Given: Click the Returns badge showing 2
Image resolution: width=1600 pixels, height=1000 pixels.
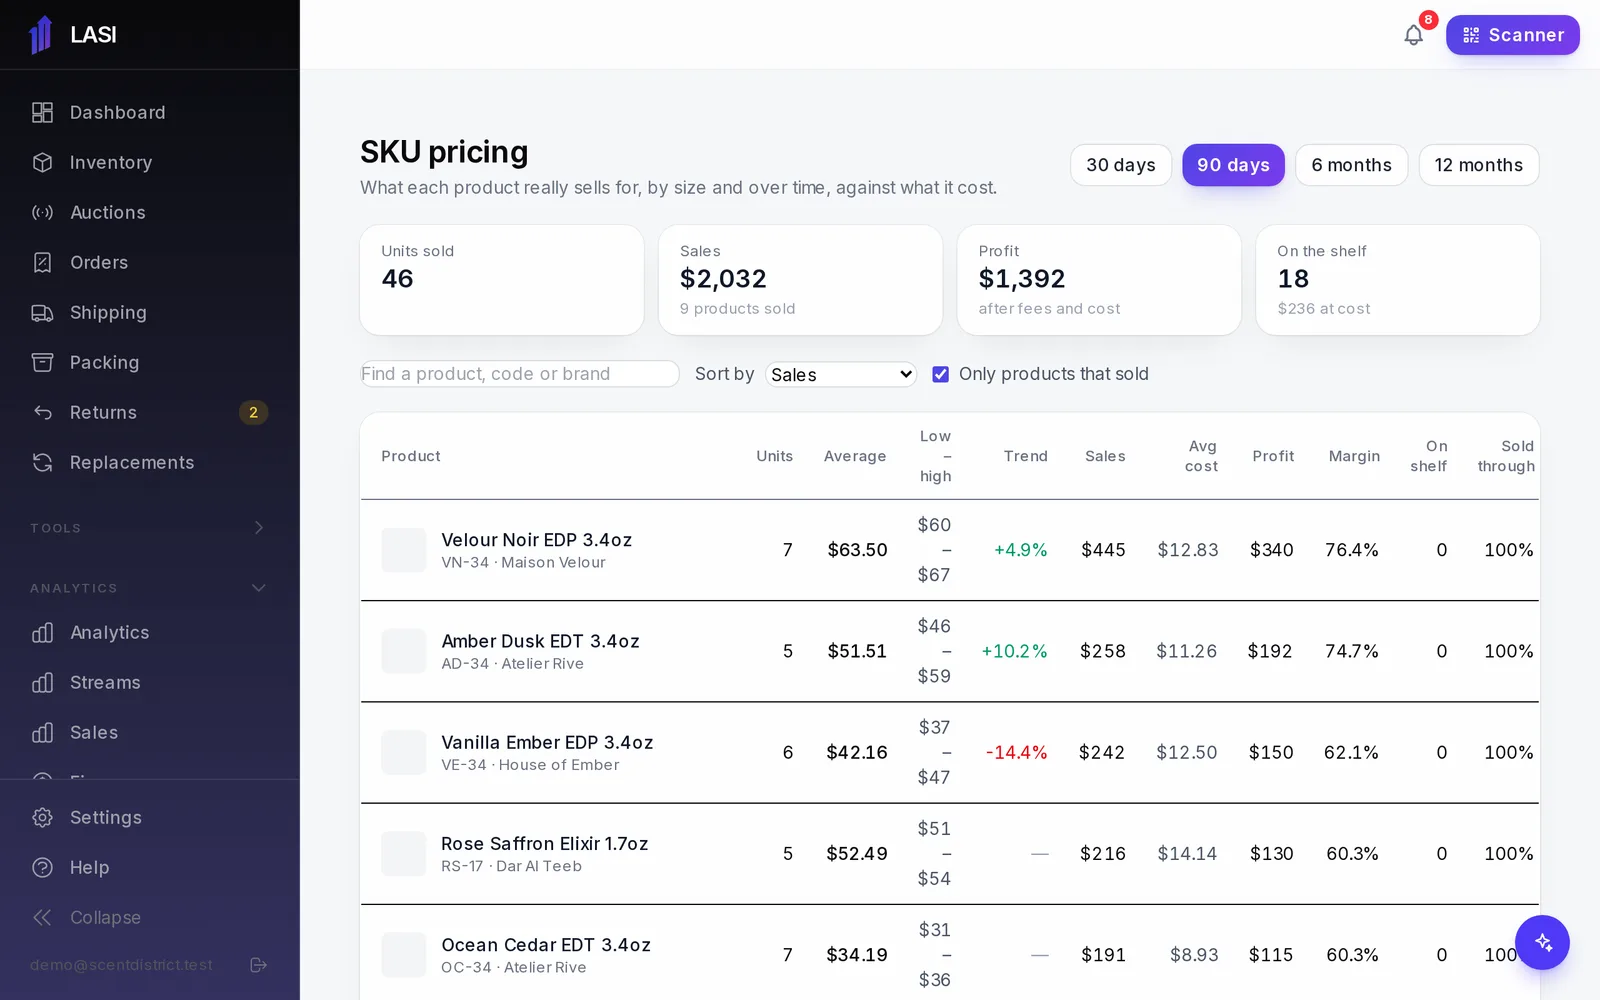Looking at the screenshot, I should pyautogui.click(x=253, y=413).
